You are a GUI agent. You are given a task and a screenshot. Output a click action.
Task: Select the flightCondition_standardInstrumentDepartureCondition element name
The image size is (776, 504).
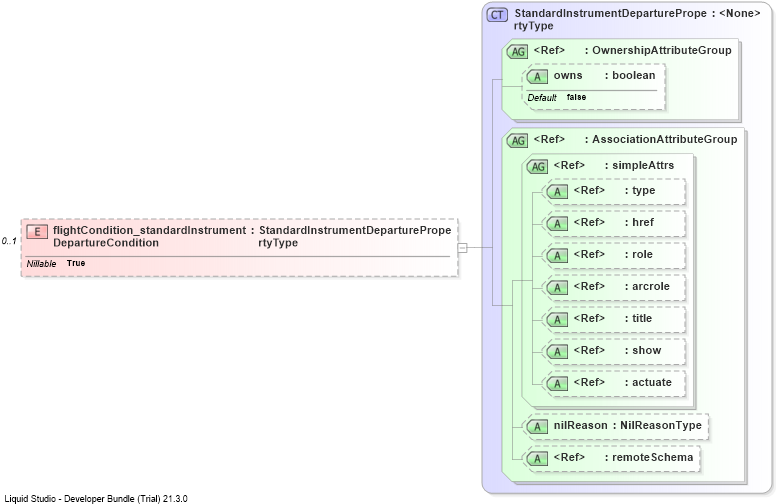(x=149, y=237)
